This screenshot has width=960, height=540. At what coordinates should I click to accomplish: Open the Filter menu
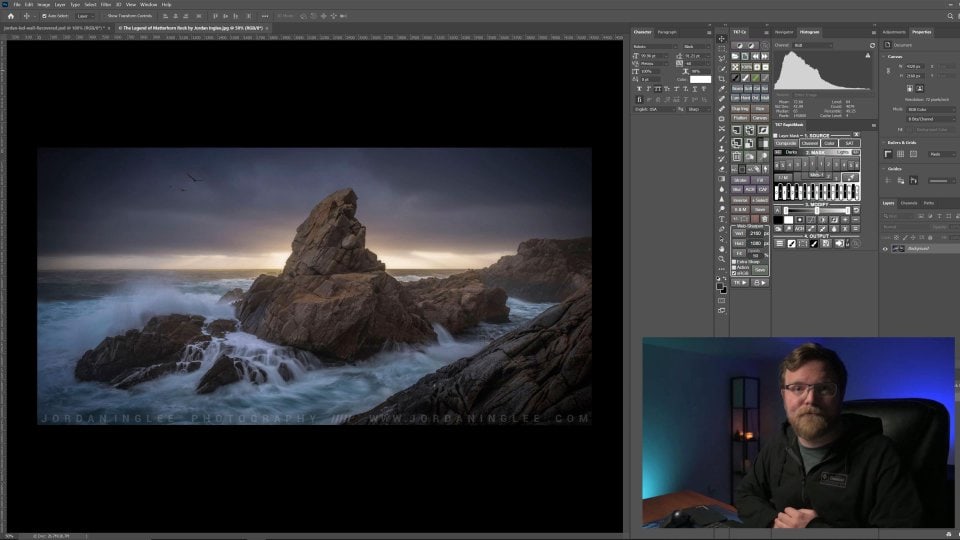point(106,4)
